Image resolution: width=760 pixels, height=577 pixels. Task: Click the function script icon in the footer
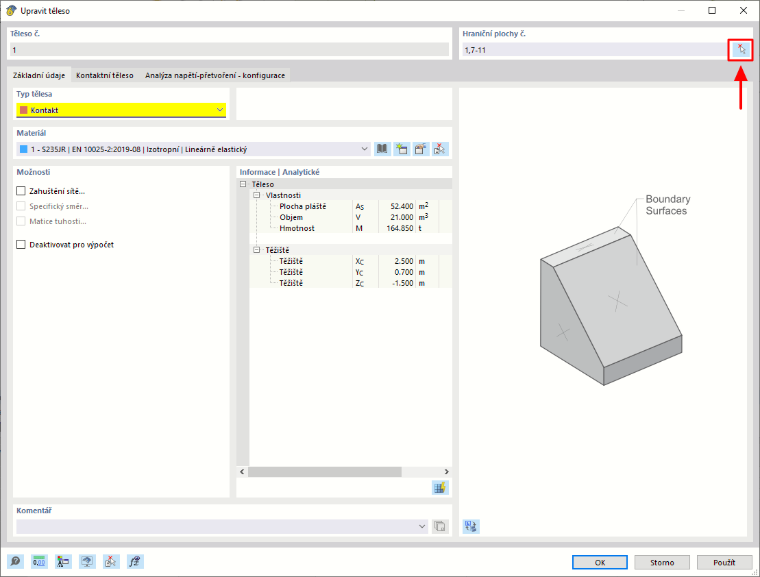click(x=135, y=561)
